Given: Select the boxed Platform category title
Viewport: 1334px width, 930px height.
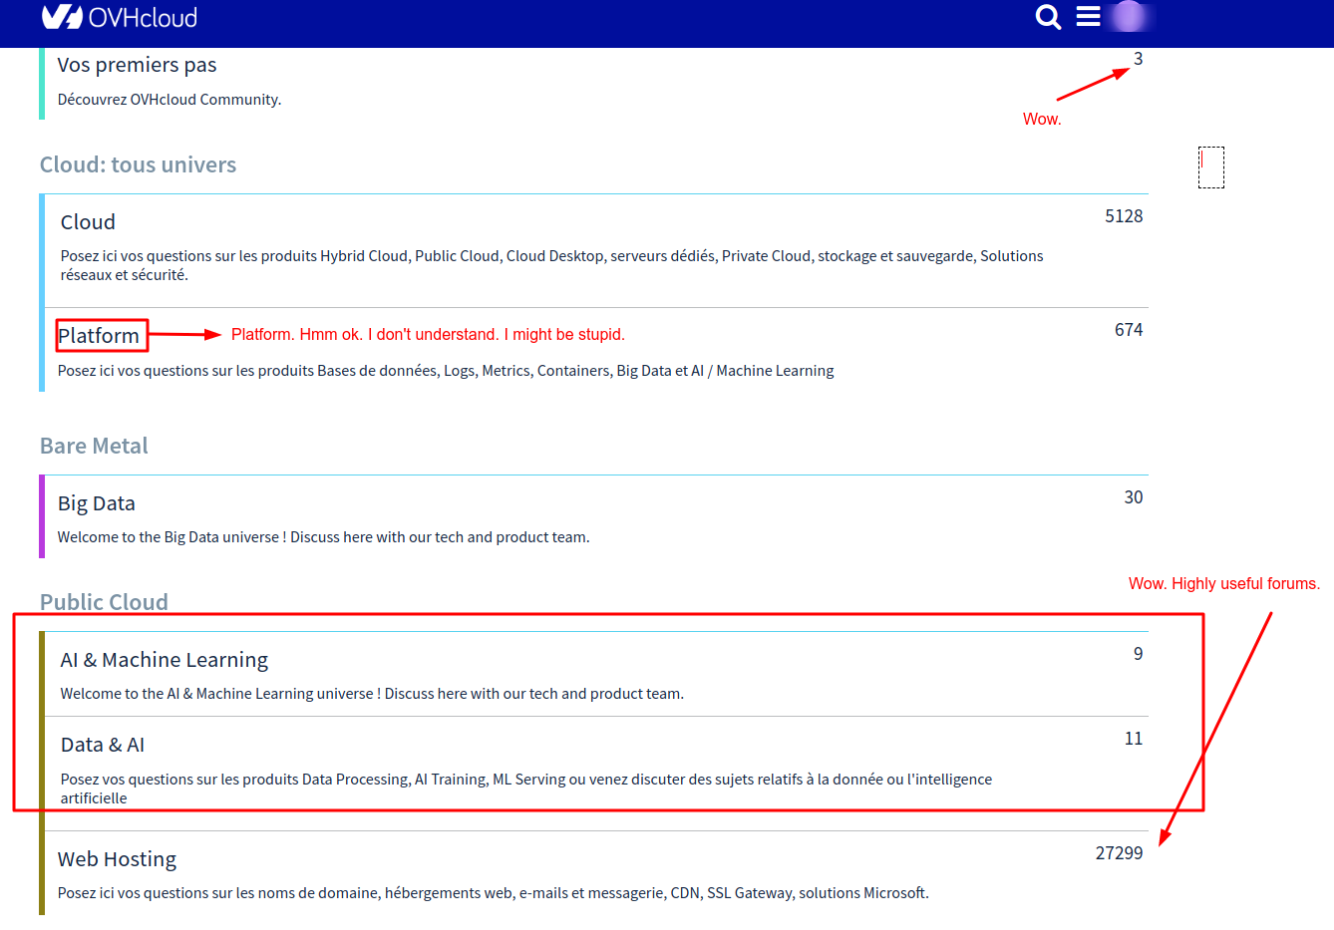Looking at the screenshot, I should (99, 336).
